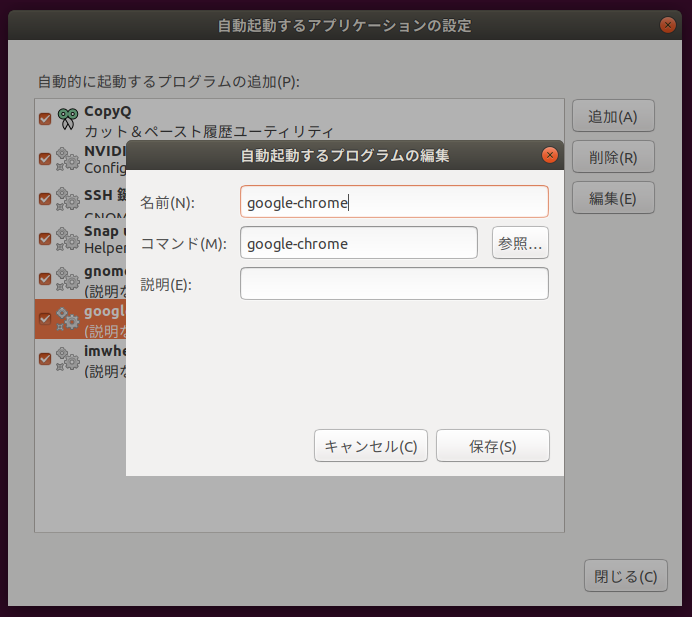
Task: Toggle the NVIDIA startup checkbox
Action: (x=45, y=159)
